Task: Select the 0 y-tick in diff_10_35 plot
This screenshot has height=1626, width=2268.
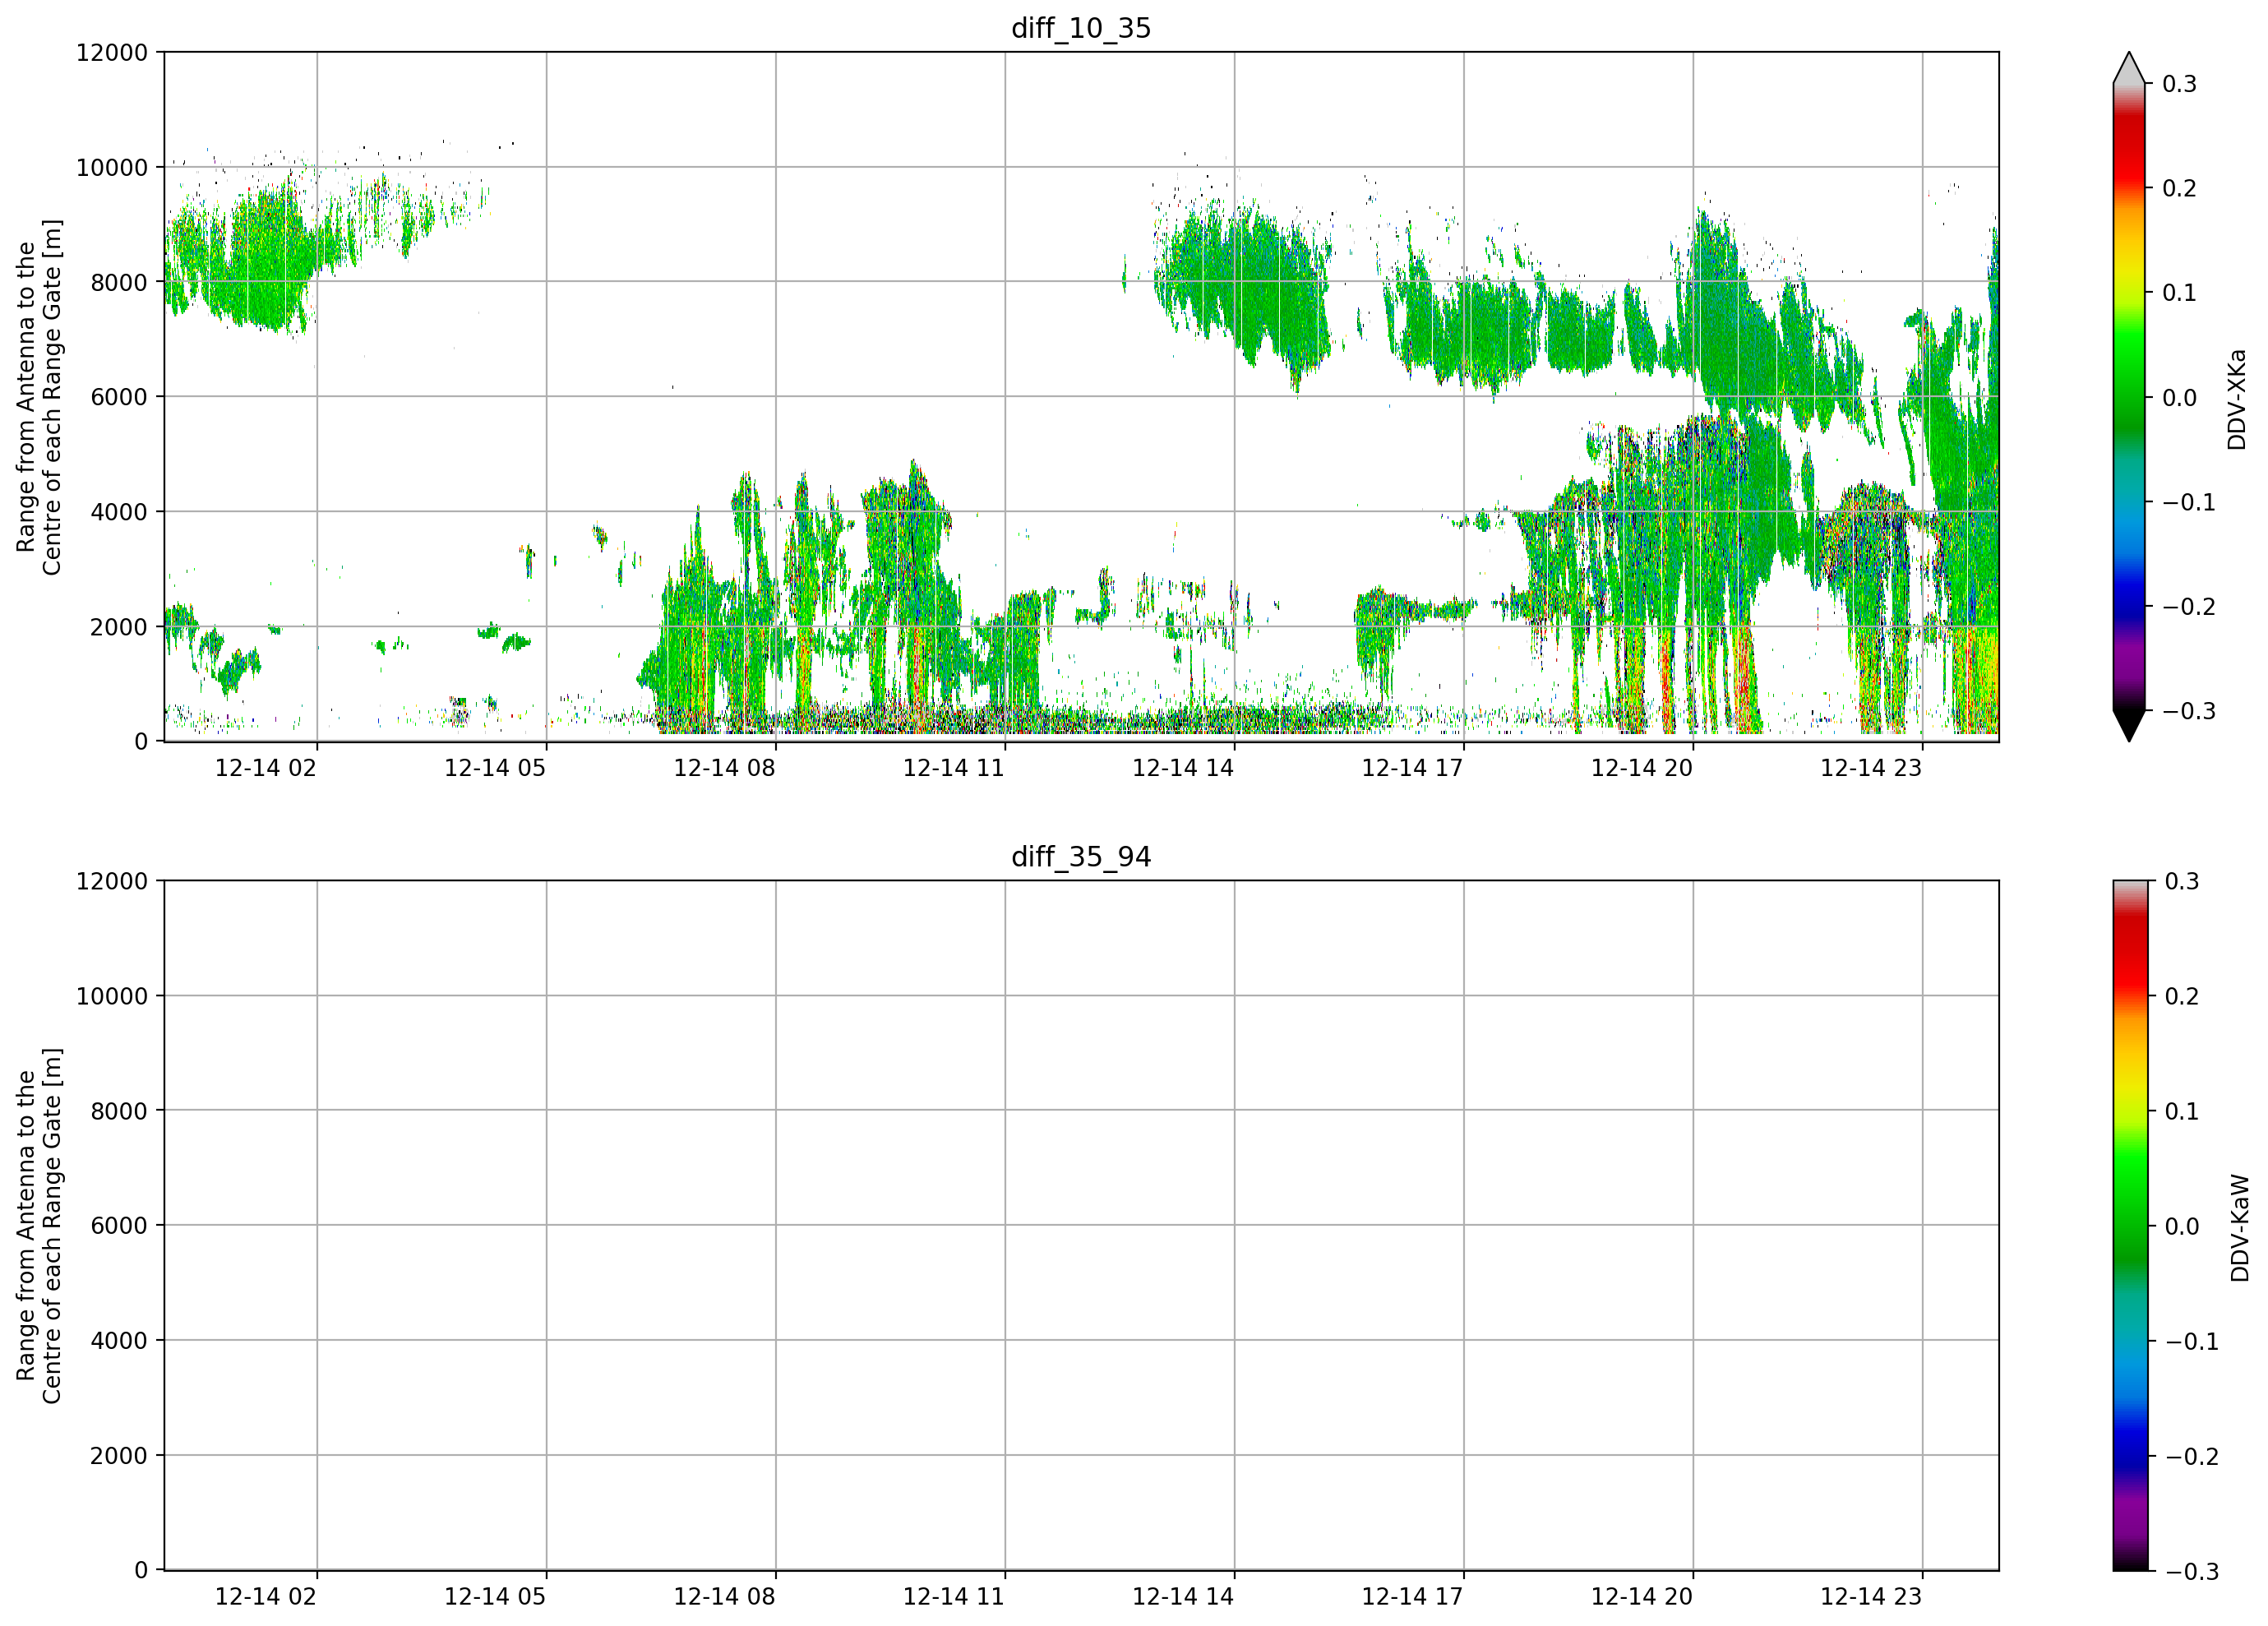Action: [x=141, y=742]
